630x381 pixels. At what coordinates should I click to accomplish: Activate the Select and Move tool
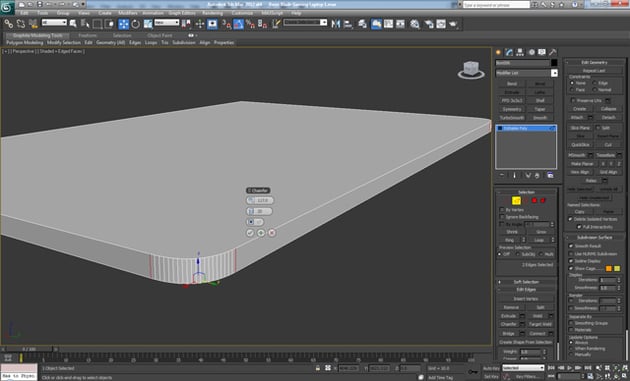[123, 24]
